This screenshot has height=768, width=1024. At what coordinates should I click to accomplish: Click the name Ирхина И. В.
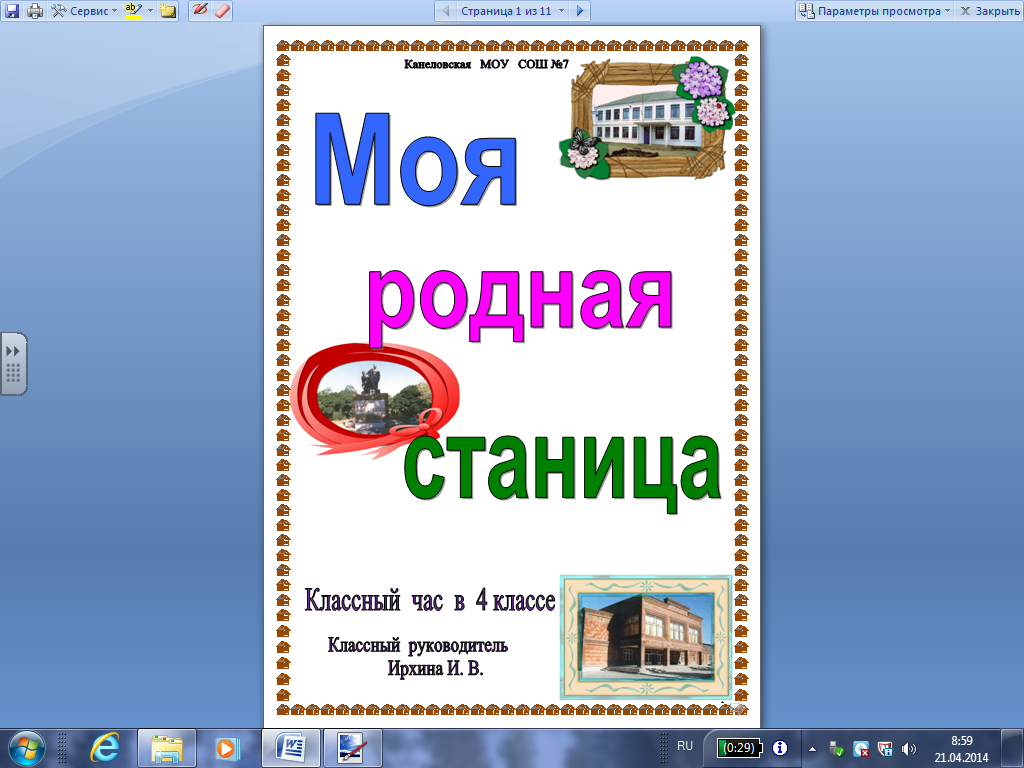(x=435, y=669)
